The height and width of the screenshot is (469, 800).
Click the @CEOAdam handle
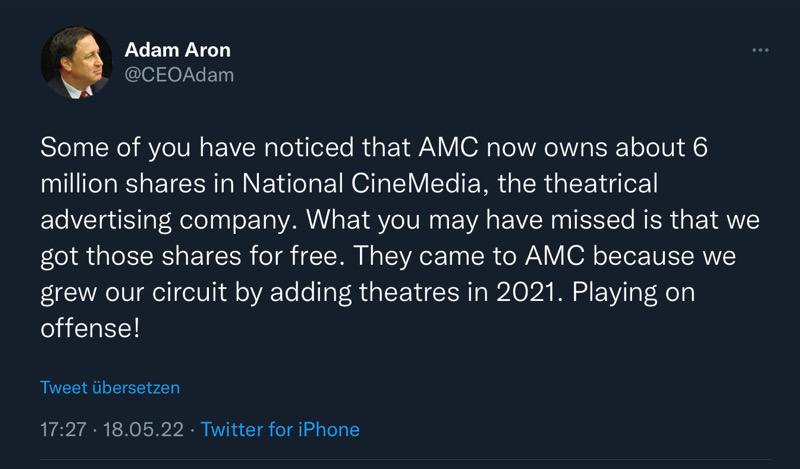click(x=179, y=75)
